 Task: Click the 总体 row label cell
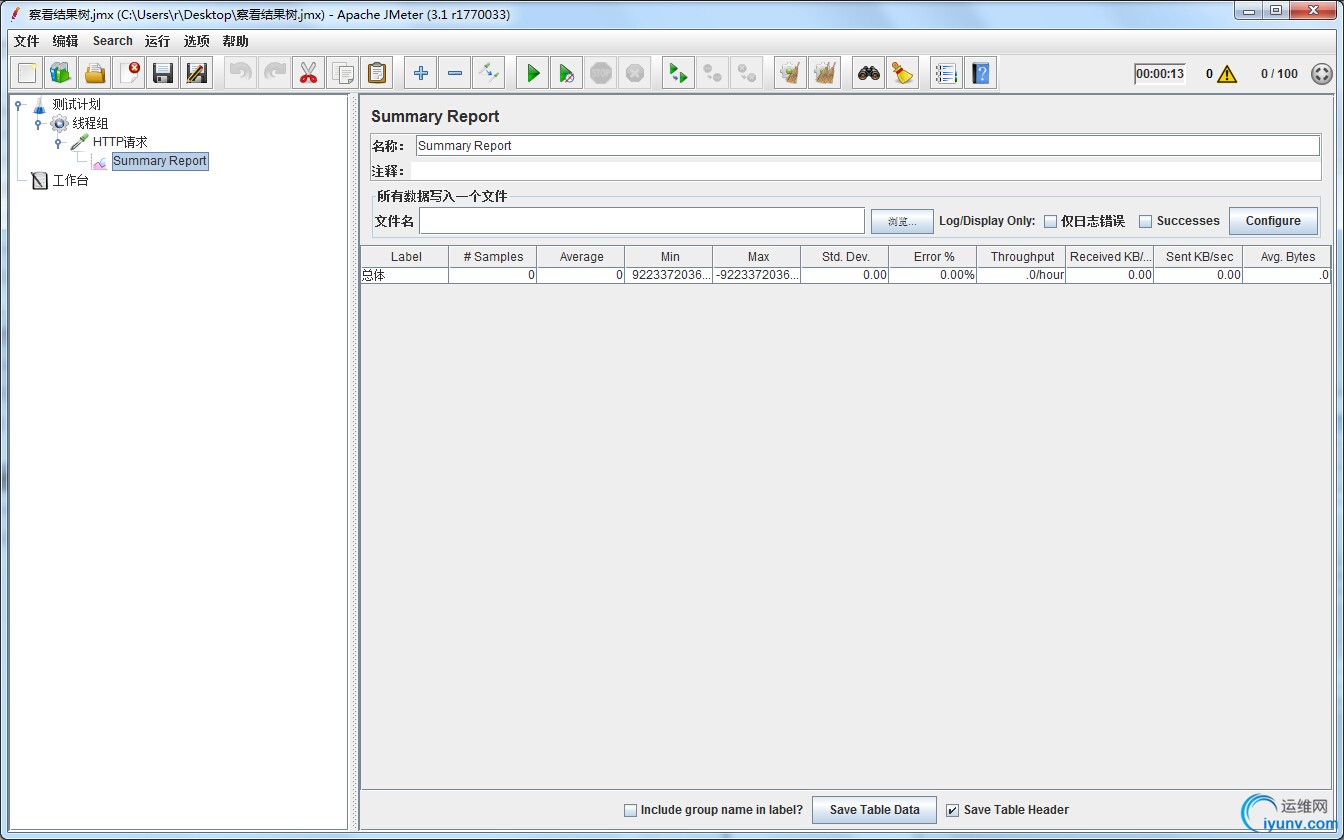pos(405,275)
